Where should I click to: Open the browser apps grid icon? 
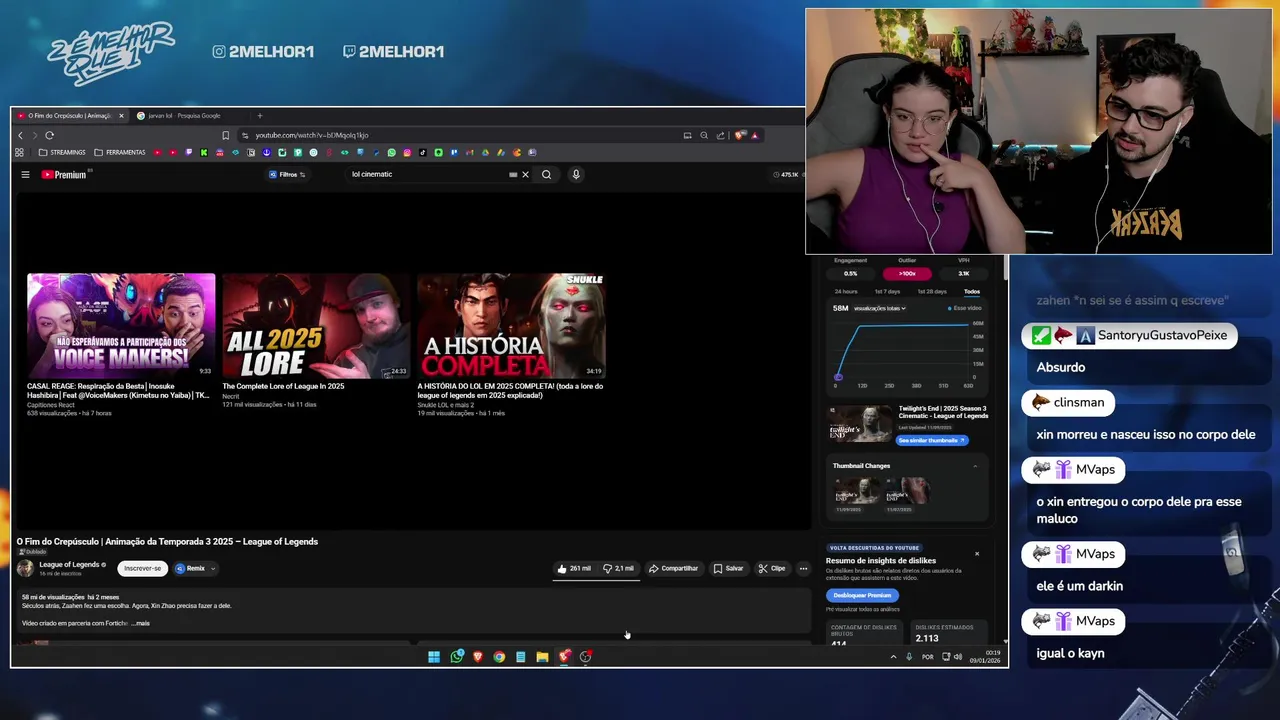19,152
